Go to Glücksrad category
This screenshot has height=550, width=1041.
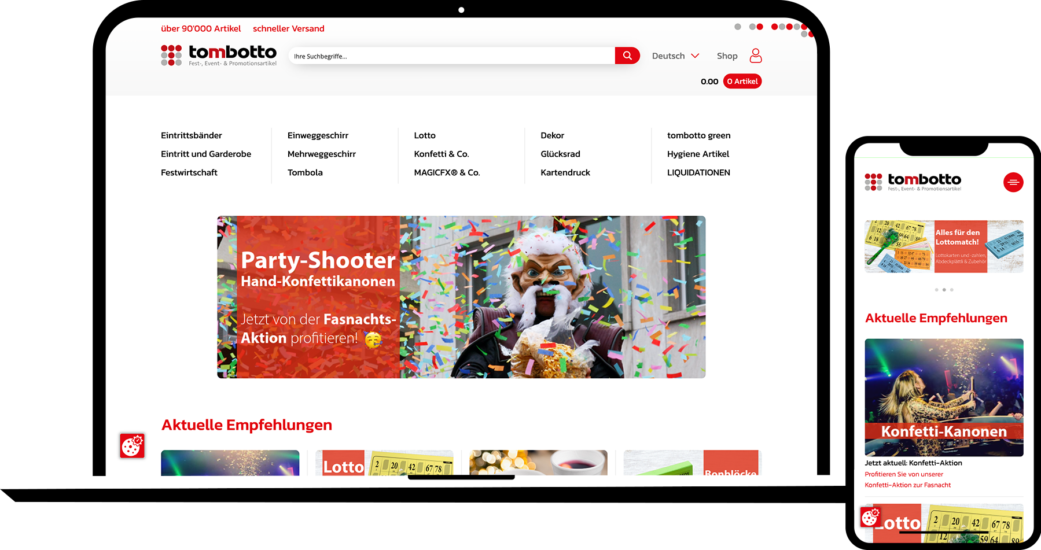[x=560, y=153]
